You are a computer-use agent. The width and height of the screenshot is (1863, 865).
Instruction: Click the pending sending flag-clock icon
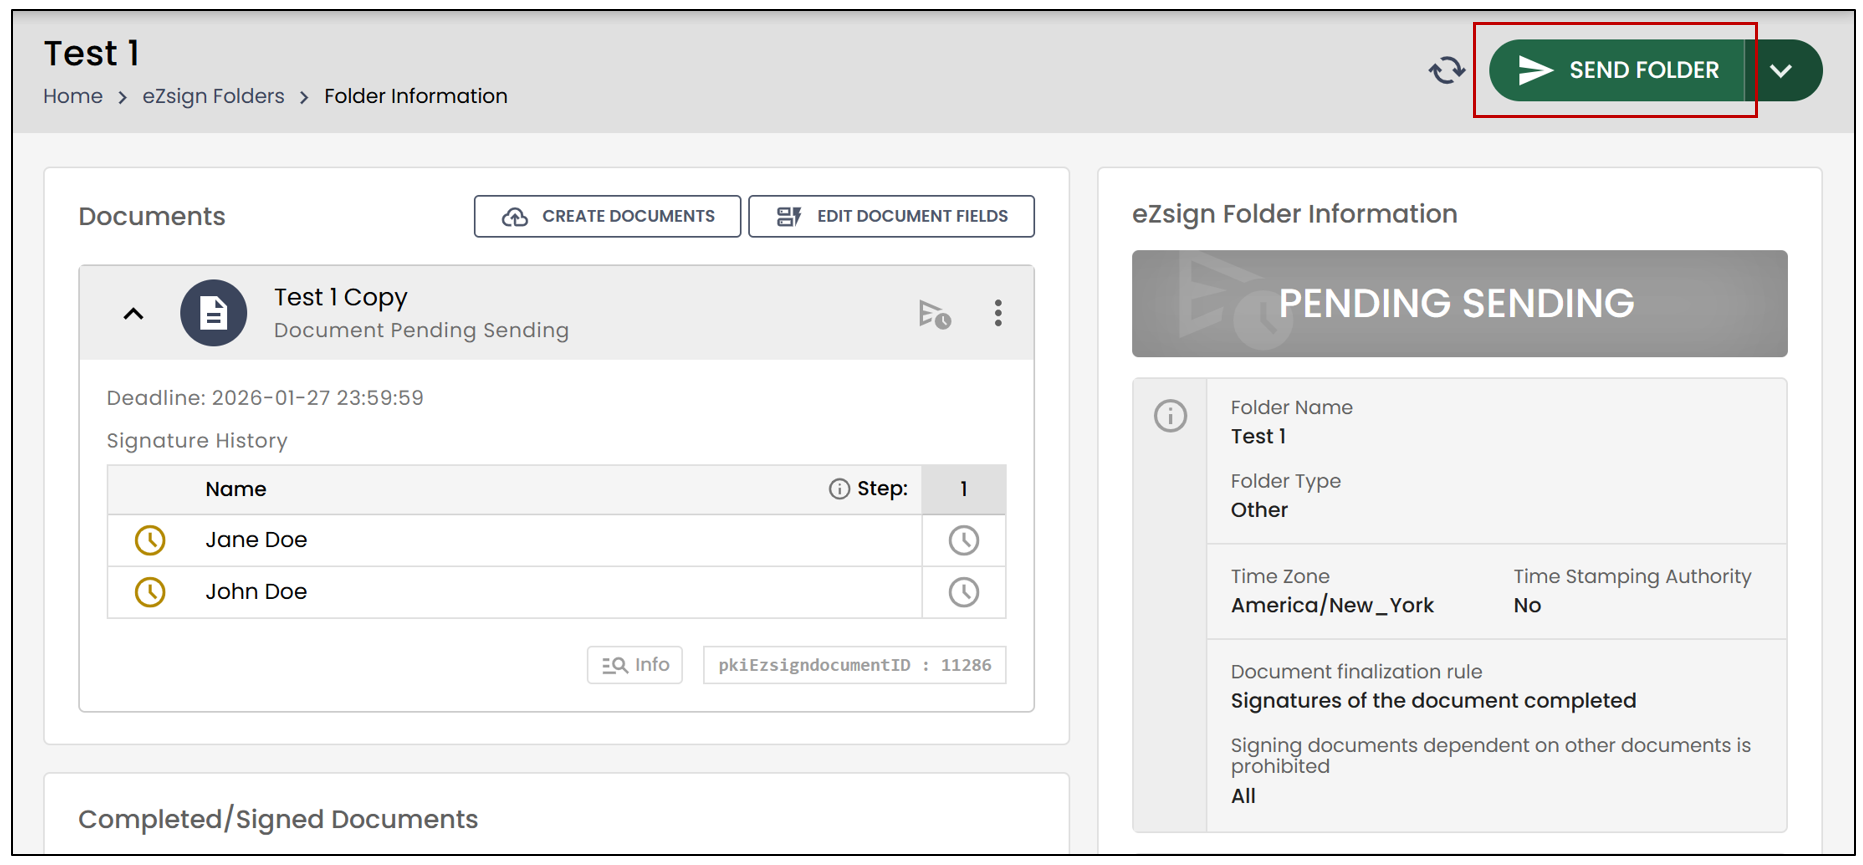pyautogui.click(x=934, y=314)
